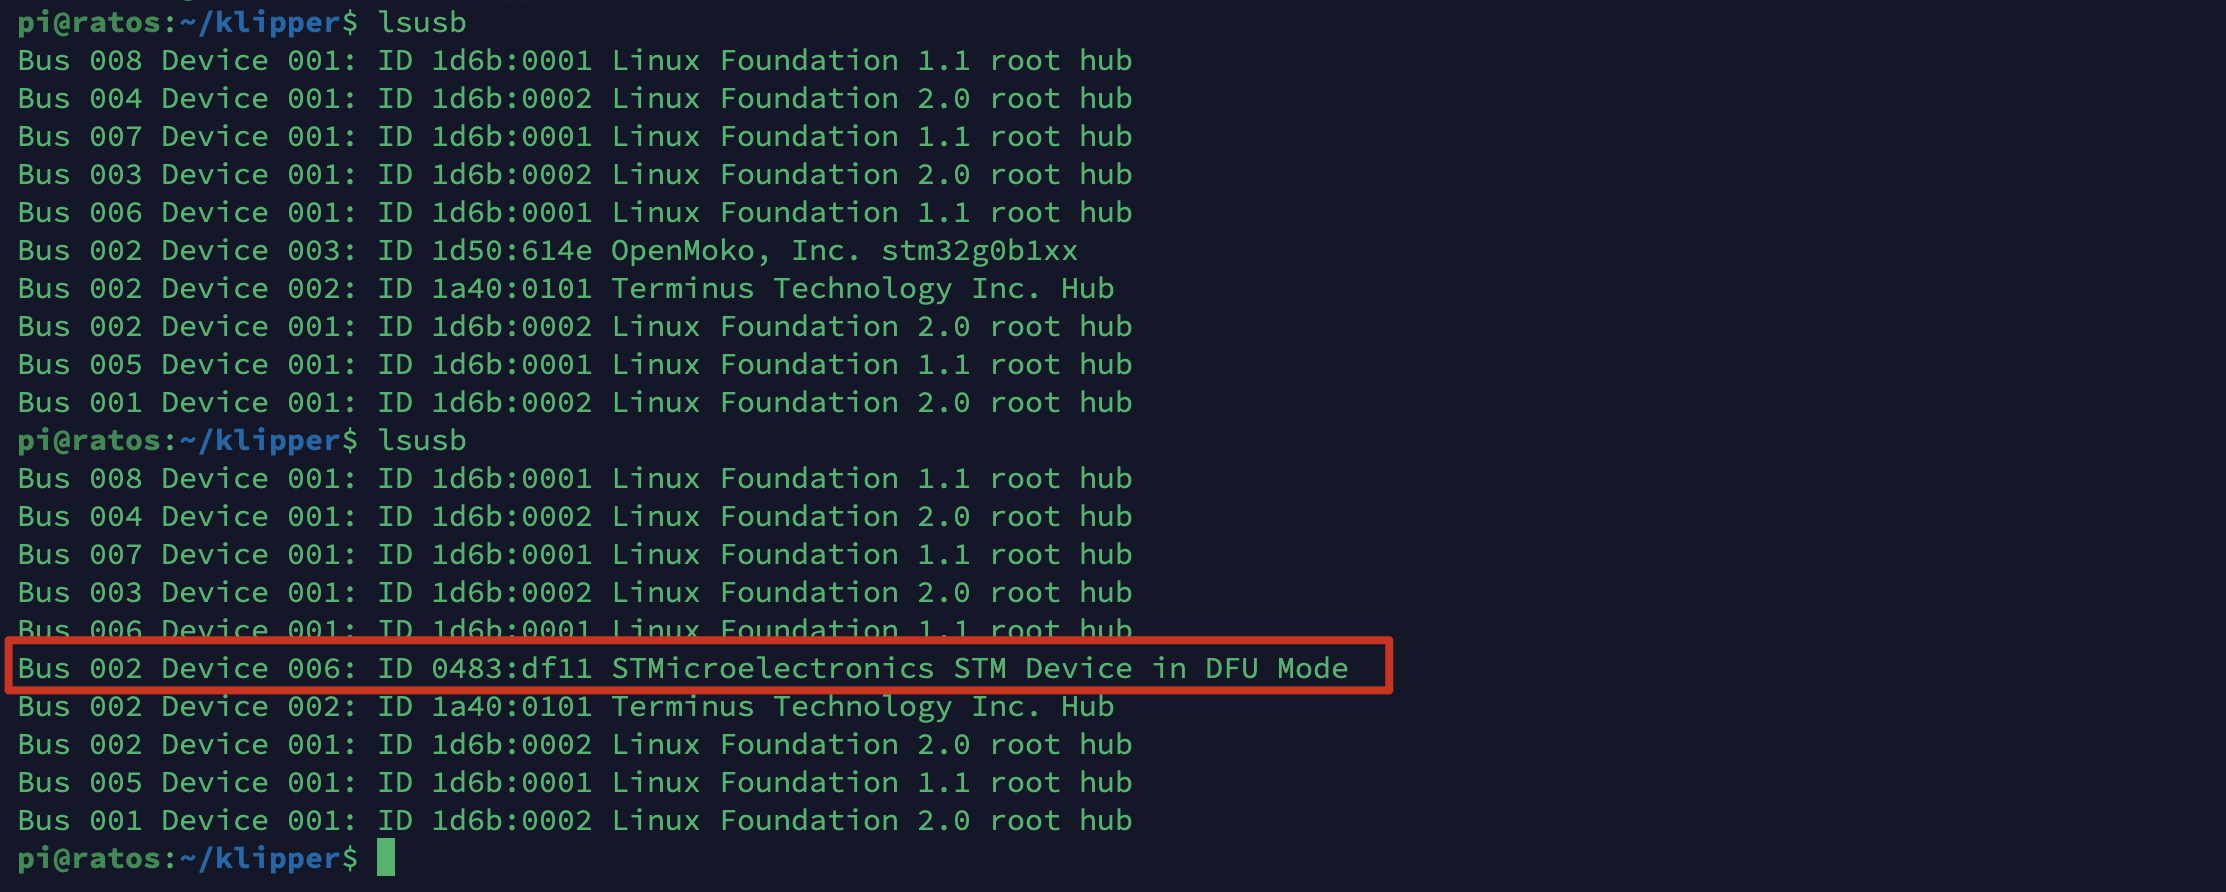Click the green terminal cursor block
Screen dimensions: 2226x892
386,858
